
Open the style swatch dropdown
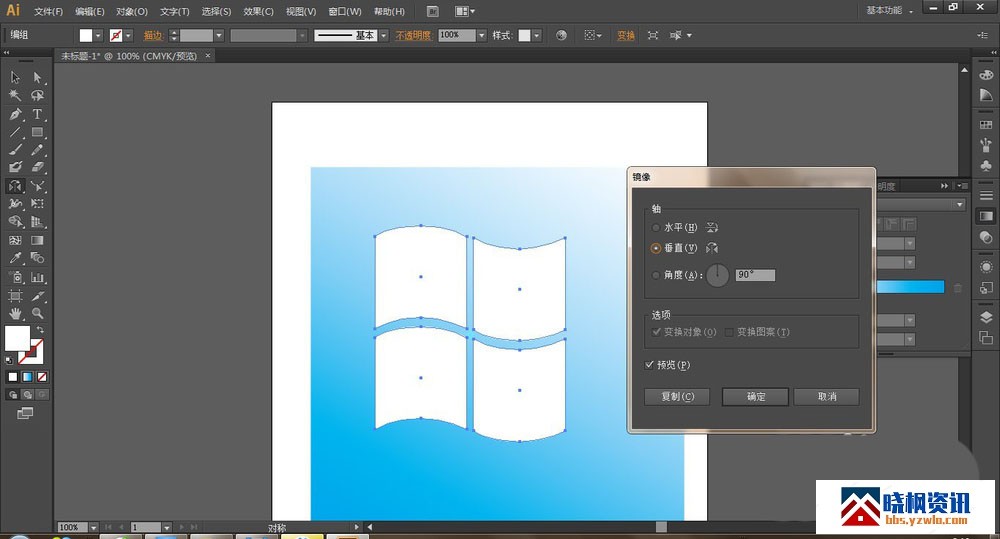(x=537, y=36)
